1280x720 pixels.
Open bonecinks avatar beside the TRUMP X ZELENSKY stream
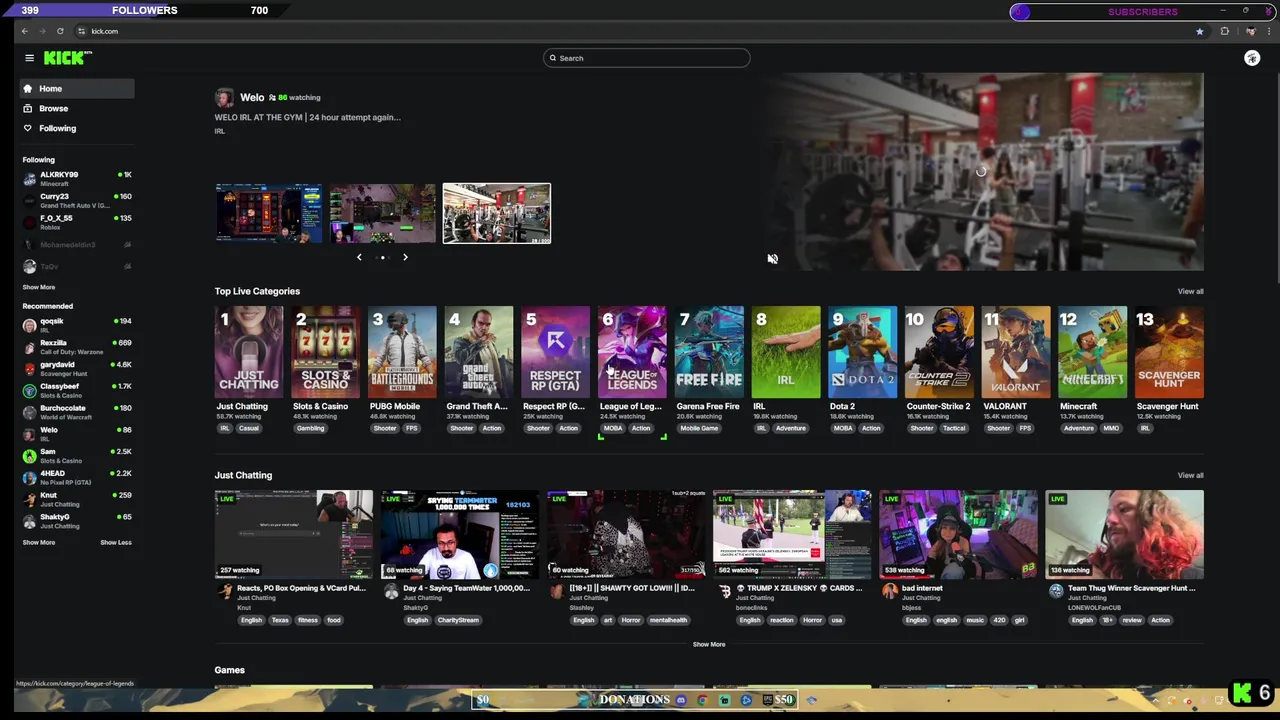click(x=724, y=592)
